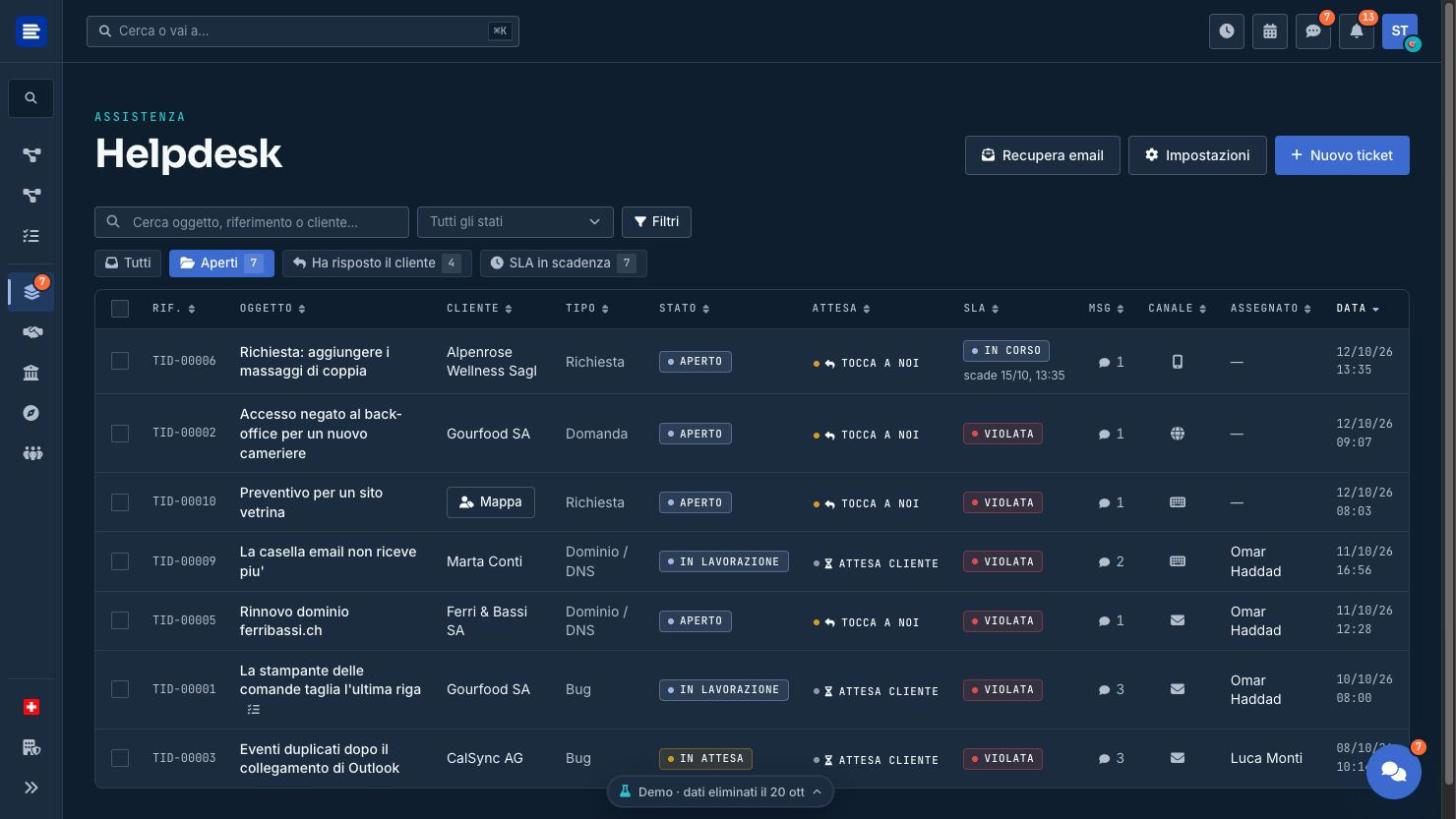Open the compass icon in sidebar
Image resolution: width=1456 pixels, height=819 pixels.
point(31,413)
